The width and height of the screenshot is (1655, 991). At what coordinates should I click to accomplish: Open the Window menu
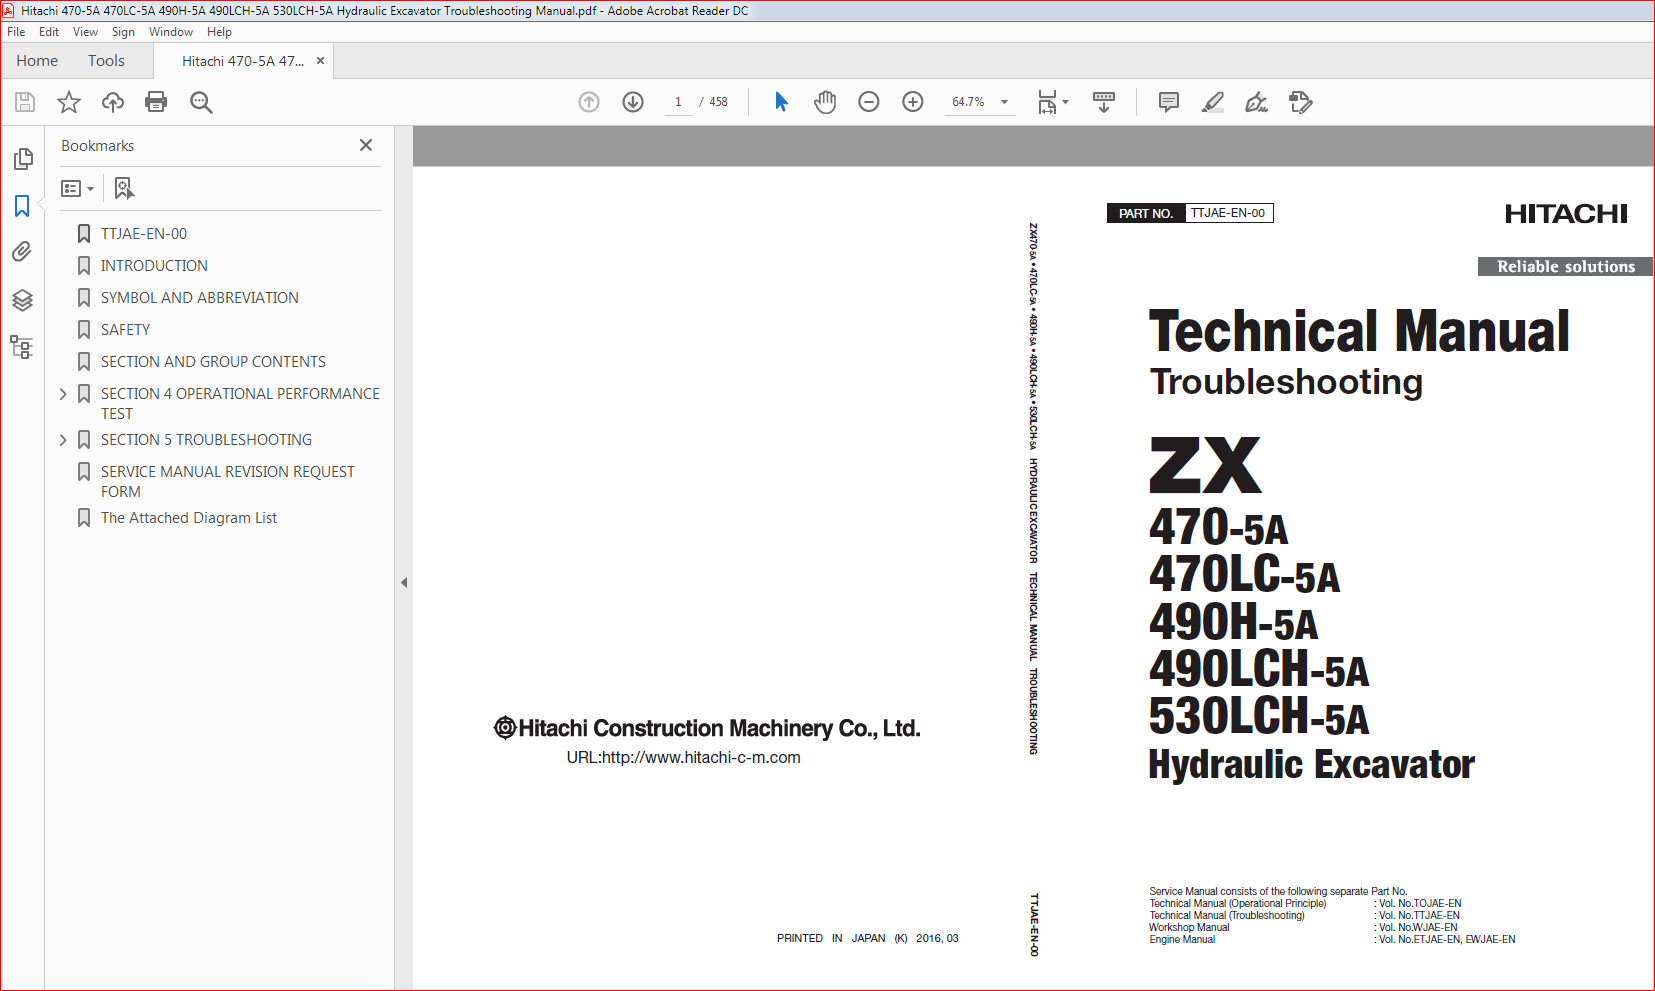pos(171,32)
